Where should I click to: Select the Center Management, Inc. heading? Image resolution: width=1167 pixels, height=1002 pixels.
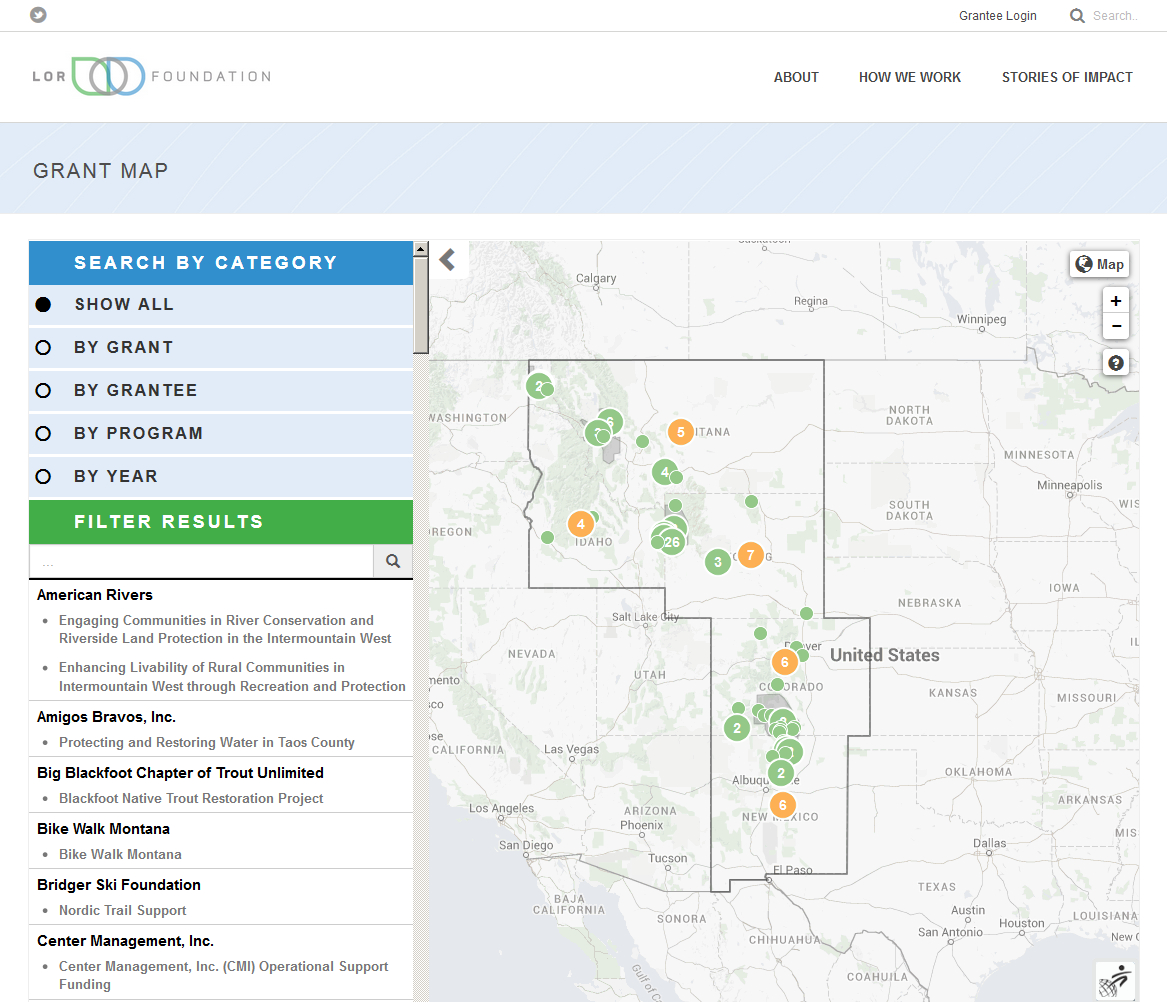click(125, 941)
